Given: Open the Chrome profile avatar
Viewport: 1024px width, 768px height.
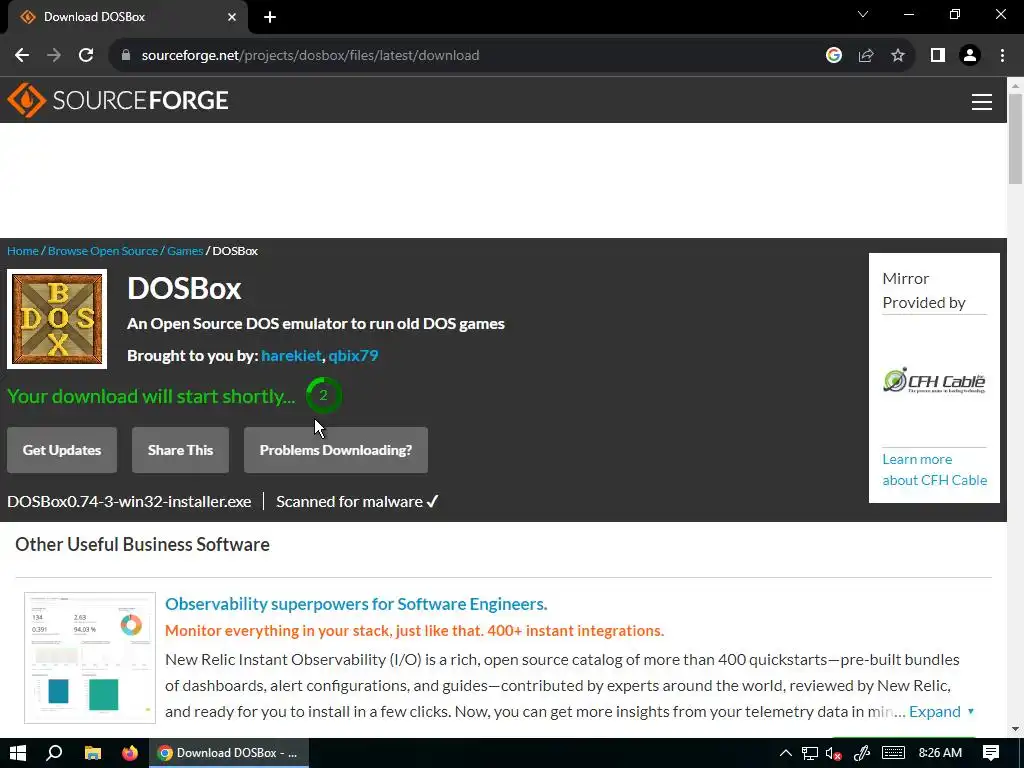Looking at the screenshot, I should point(970,56).
